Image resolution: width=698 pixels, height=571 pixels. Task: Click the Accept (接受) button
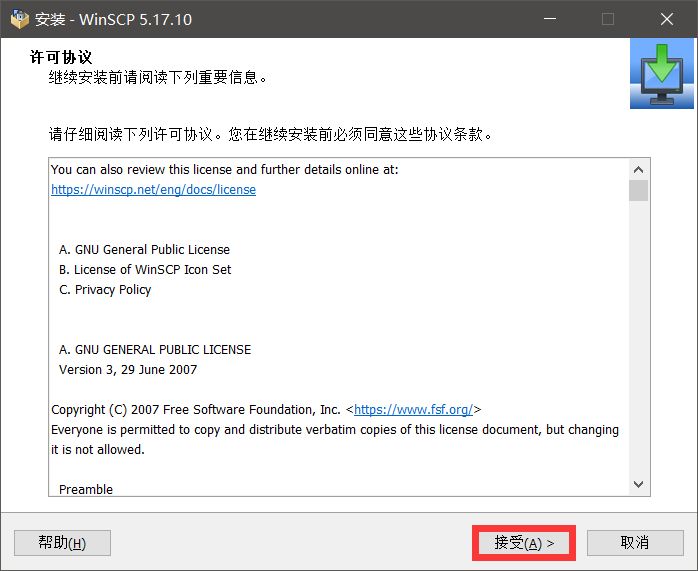[x=524, y=543]
